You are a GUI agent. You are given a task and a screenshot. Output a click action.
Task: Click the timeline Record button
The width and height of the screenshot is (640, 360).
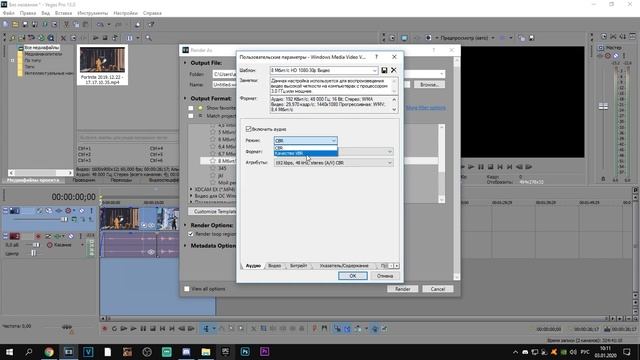coord(104,329)
